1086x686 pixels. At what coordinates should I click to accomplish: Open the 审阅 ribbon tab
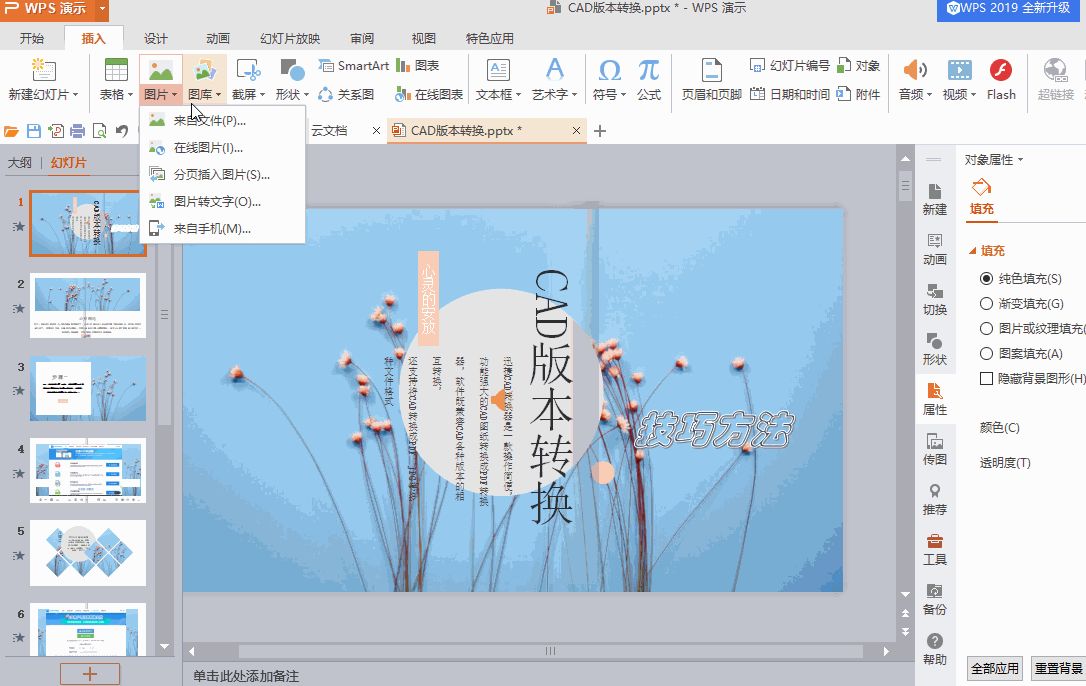[x=362, y=38]
